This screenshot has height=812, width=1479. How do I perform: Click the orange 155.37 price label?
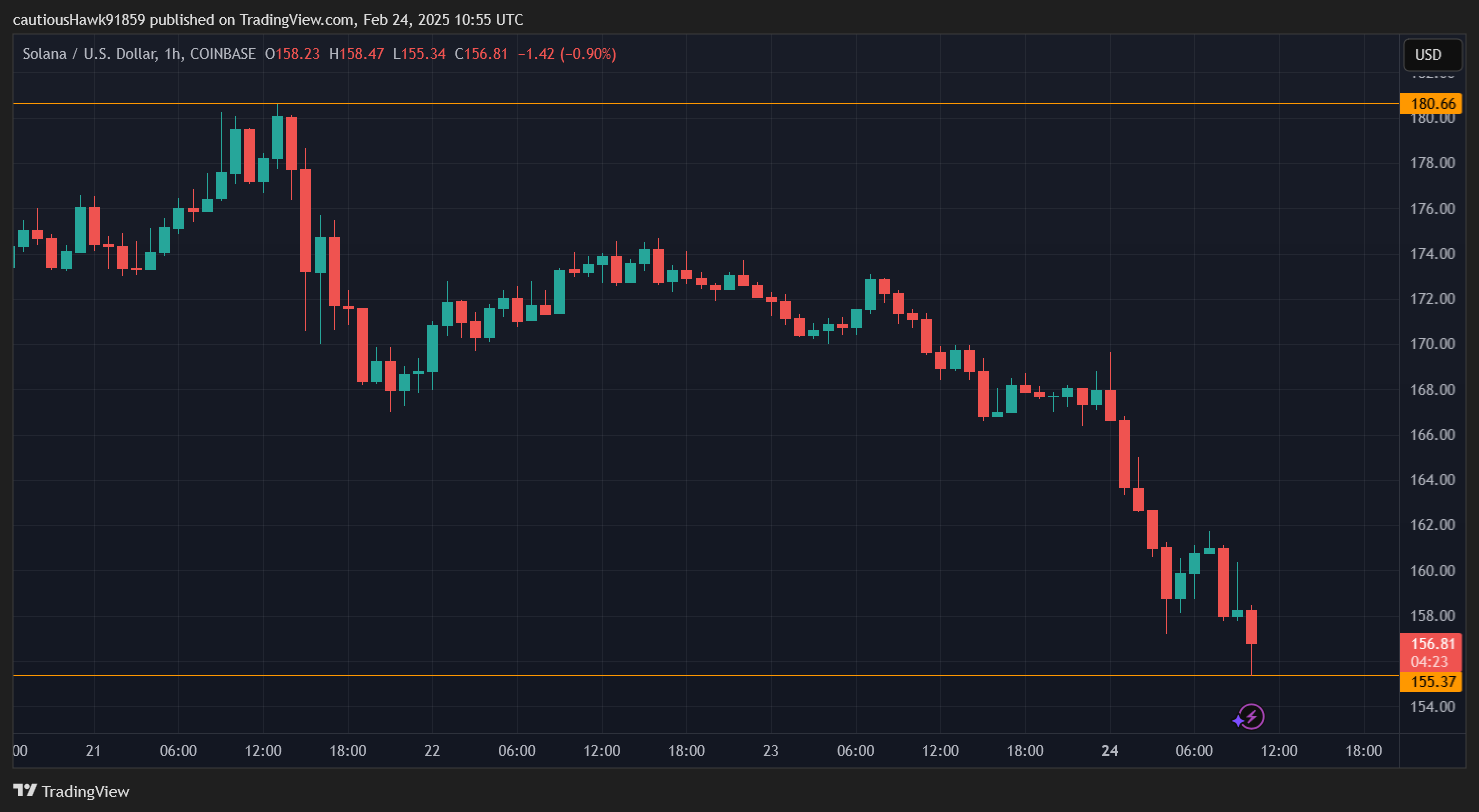(x=1432, y=682)
